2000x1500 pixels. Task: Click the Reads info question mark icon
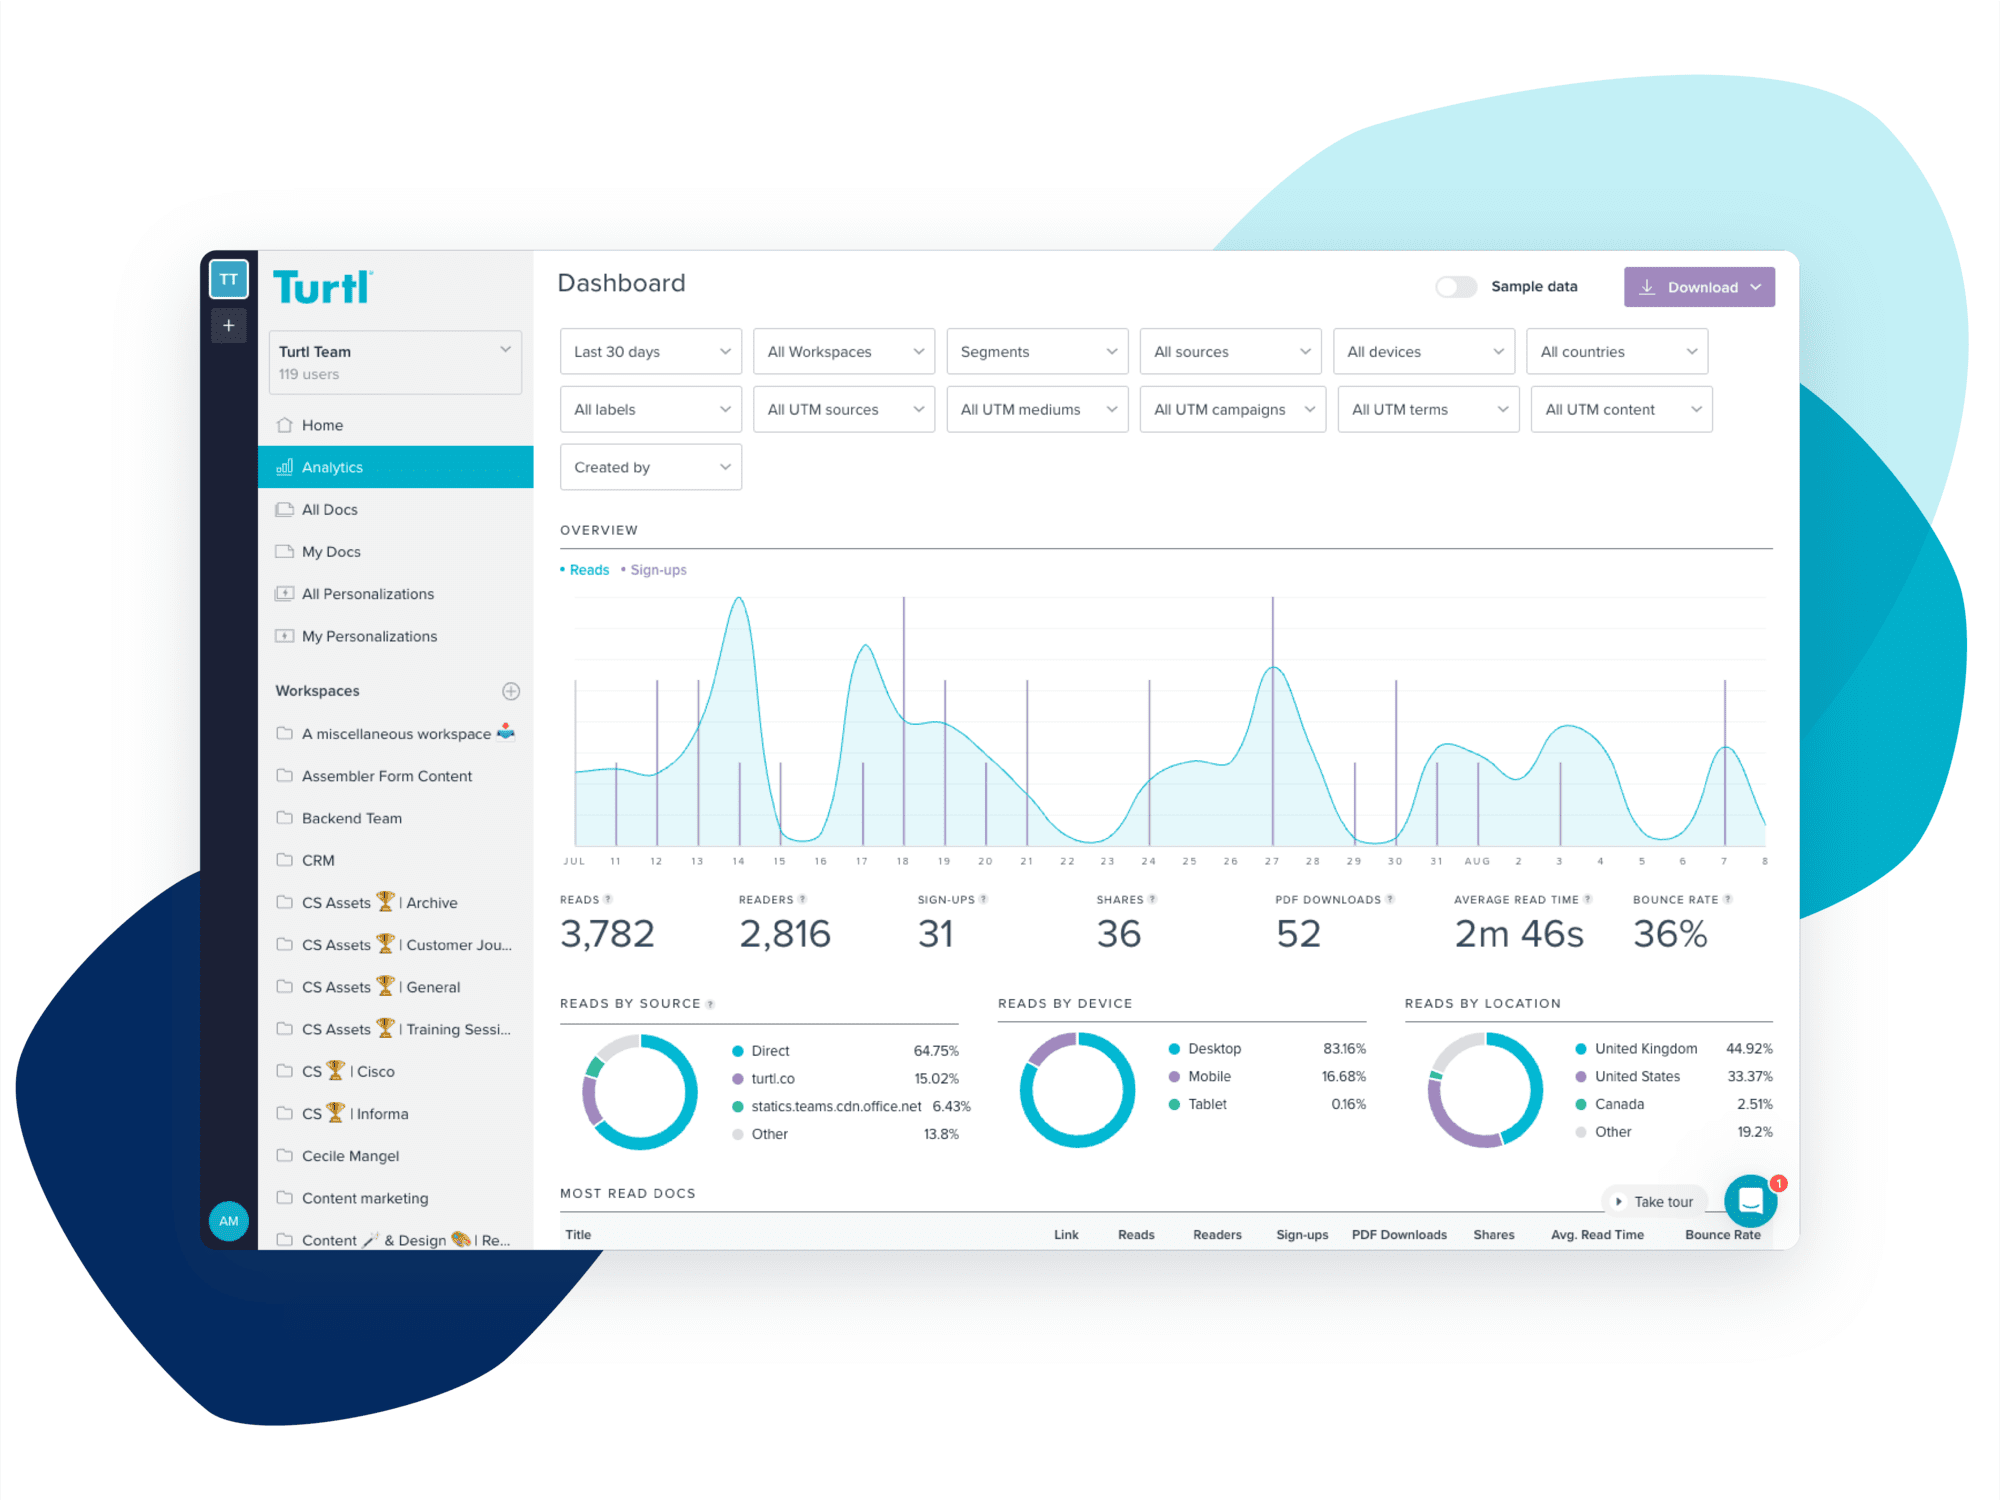[x=608, y=899]
